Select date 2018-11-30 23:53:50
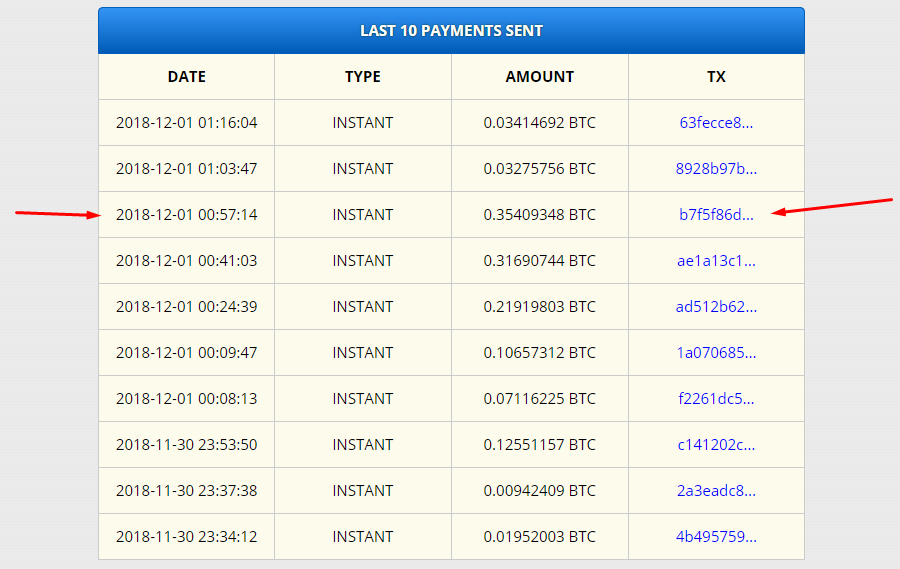Viewport: 900px width, 569px height. [x=187, y=444]
